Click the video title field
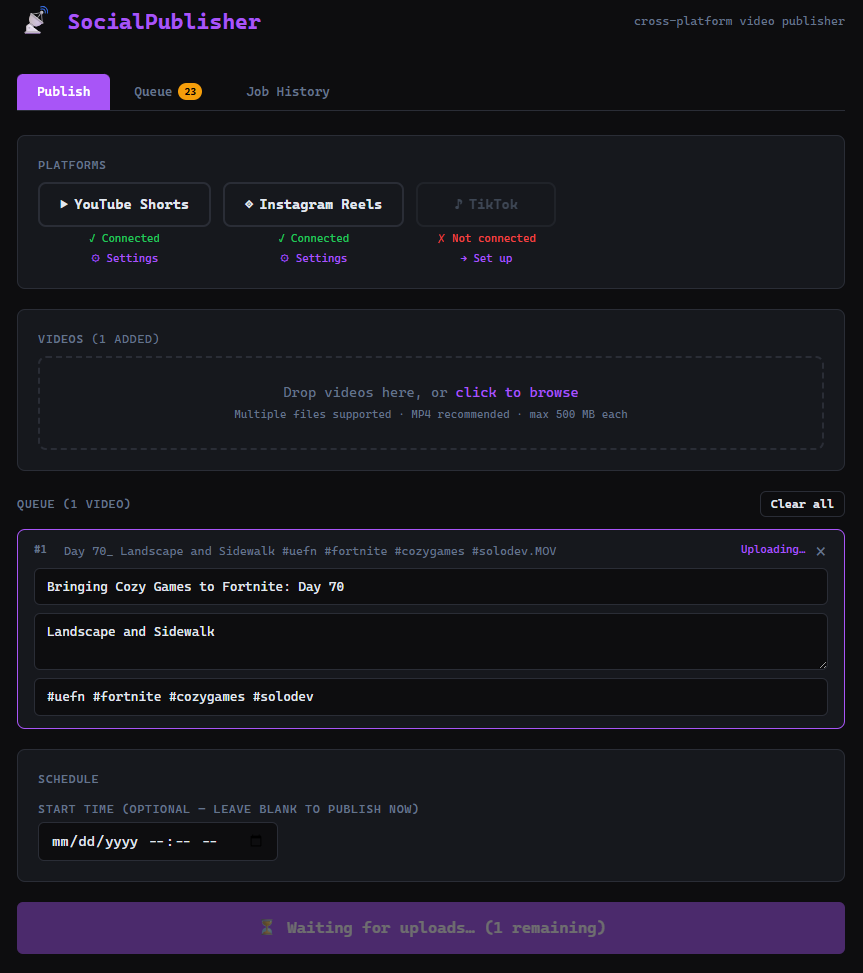The height and width of the screenshot is (973, 863). (430, 587)
